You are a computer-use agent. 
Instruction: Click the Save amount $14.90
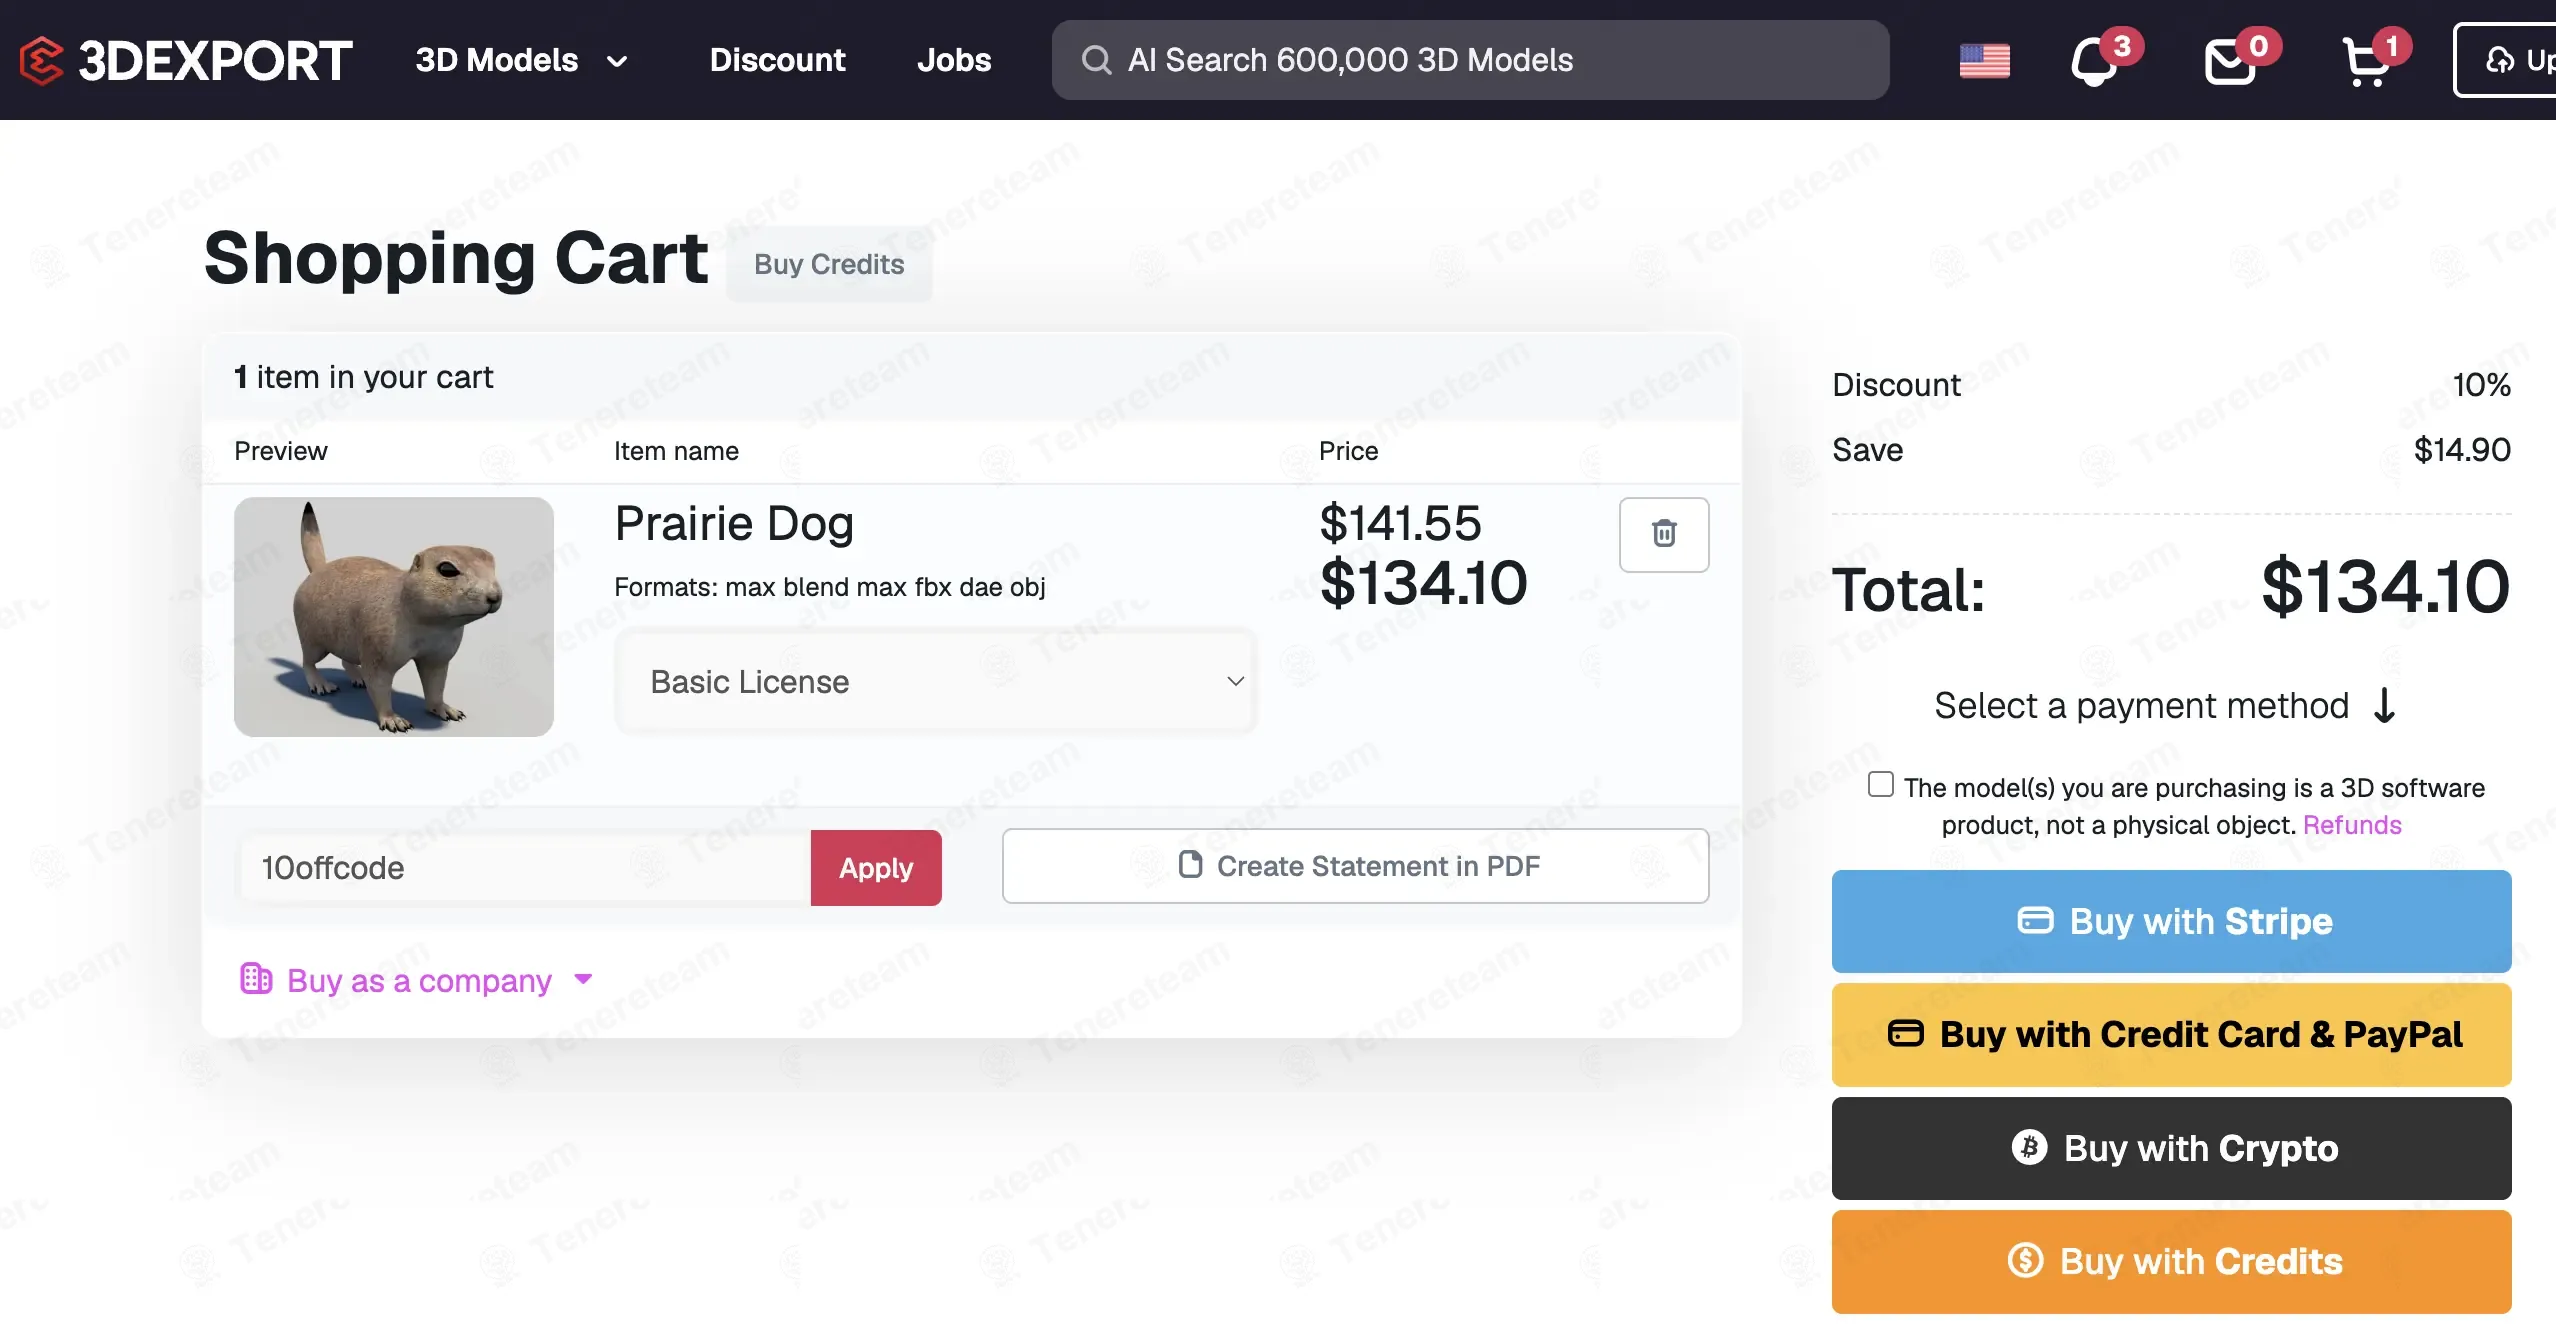click(x=2462, y=450)
